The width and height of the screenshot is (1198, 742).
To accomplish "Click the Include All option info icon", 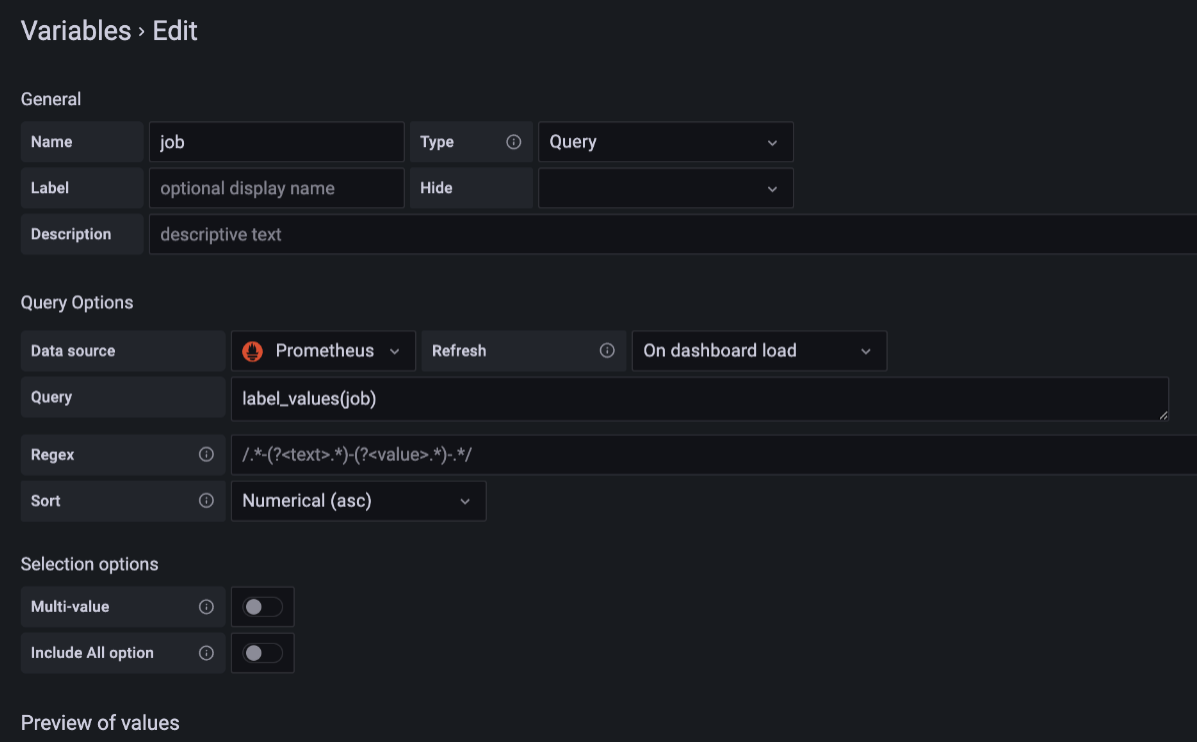I will click(x=207, y=652).
